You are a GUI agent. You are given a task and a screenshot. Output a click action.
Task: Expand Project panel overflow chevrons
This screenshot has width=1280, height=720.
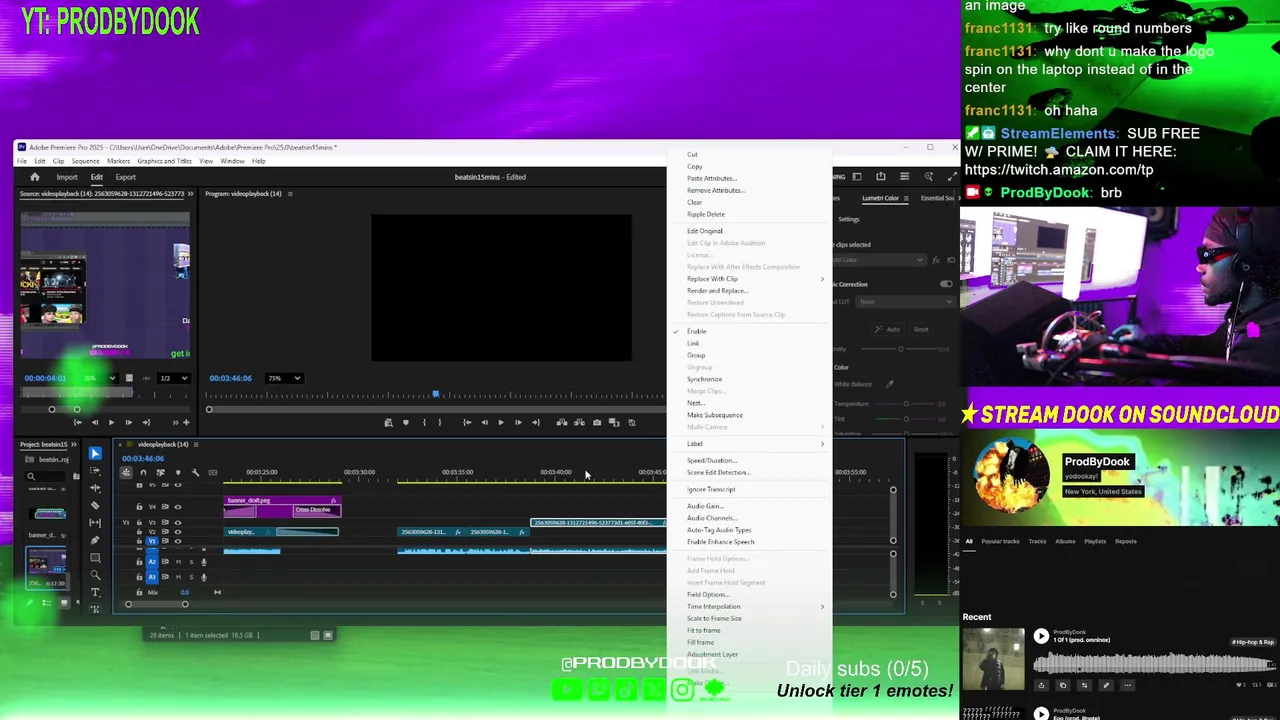pyautogui.click(x=76, y=444)
